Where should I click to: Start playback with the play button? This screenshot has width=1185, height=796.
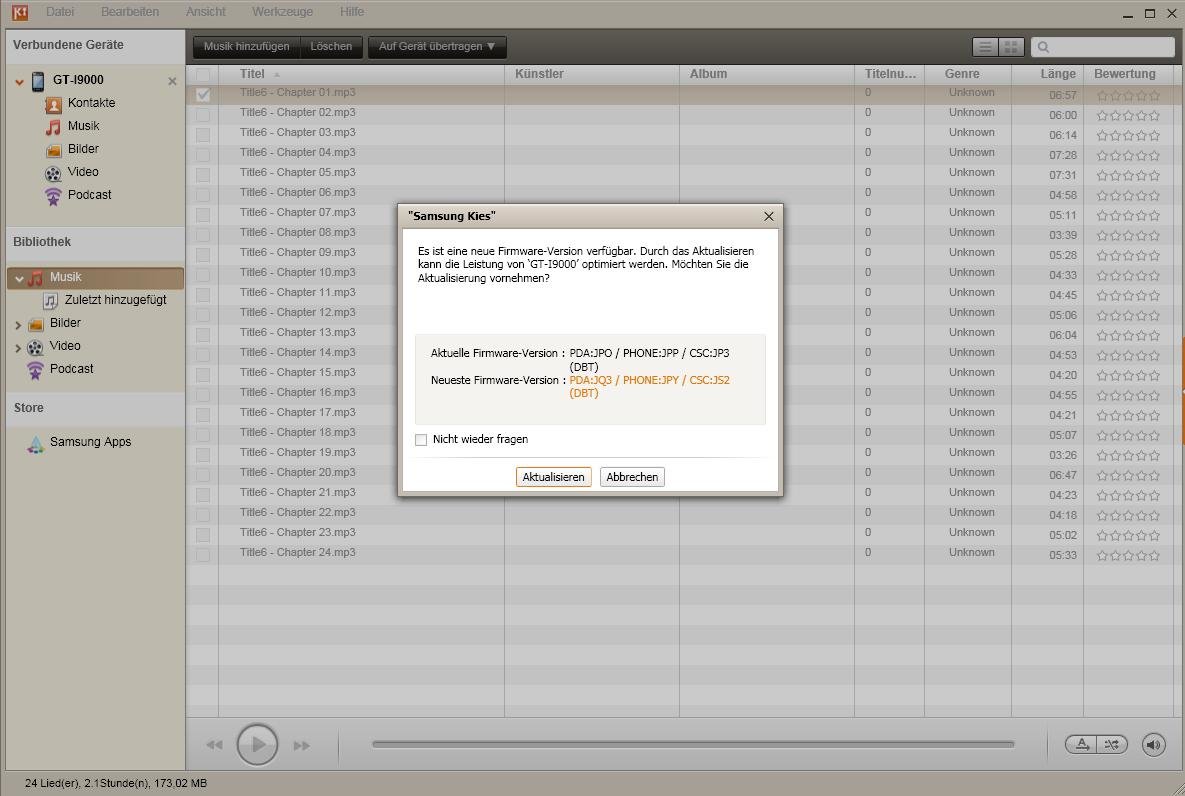coord(258,745)
